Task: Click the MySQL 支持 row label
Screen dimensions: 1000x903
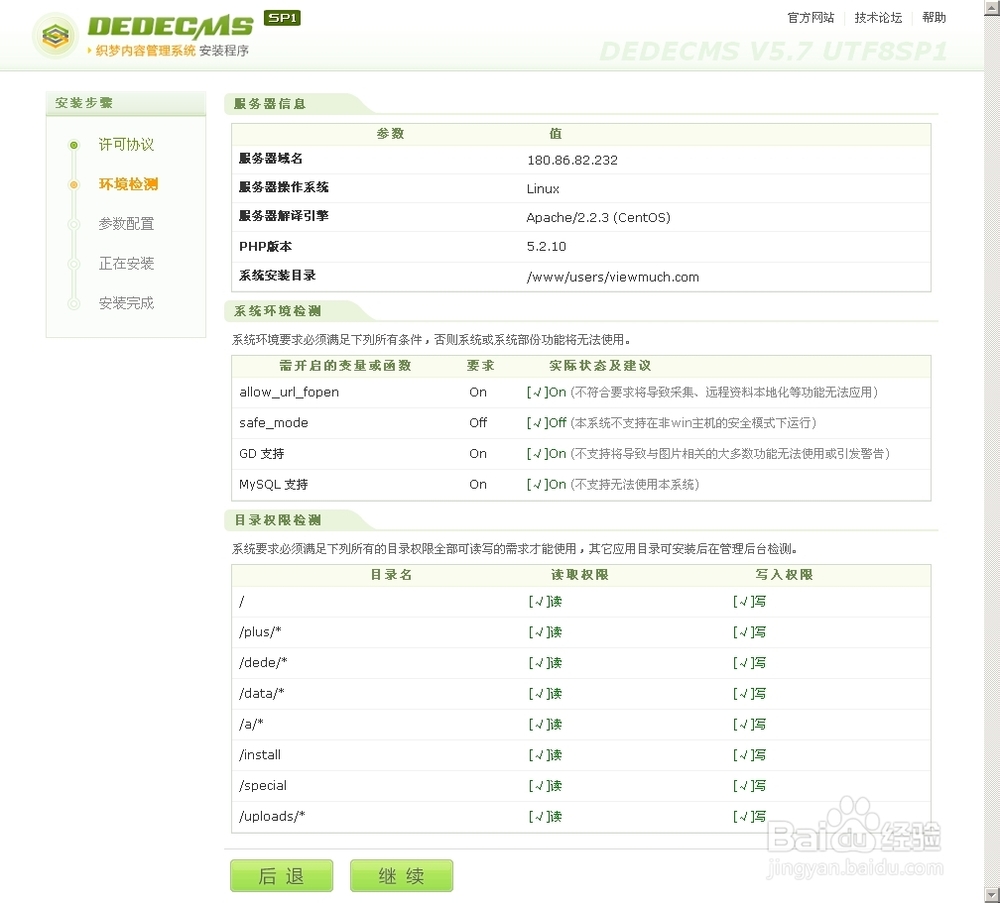Action: pos(274,484)
